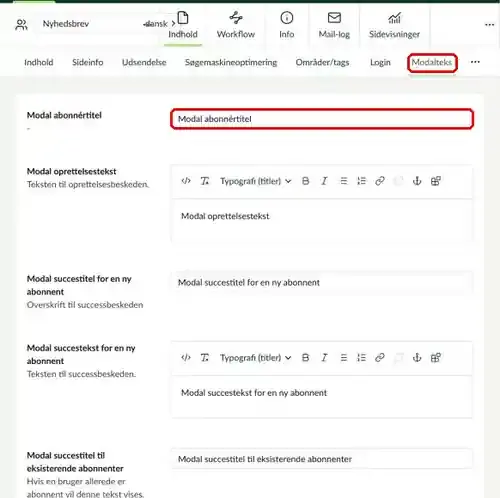The width and height of the screenshot is (500, 498).
Task: Click the 'Modal oprettelsestekst' field label
Action: tap(71, 171)
